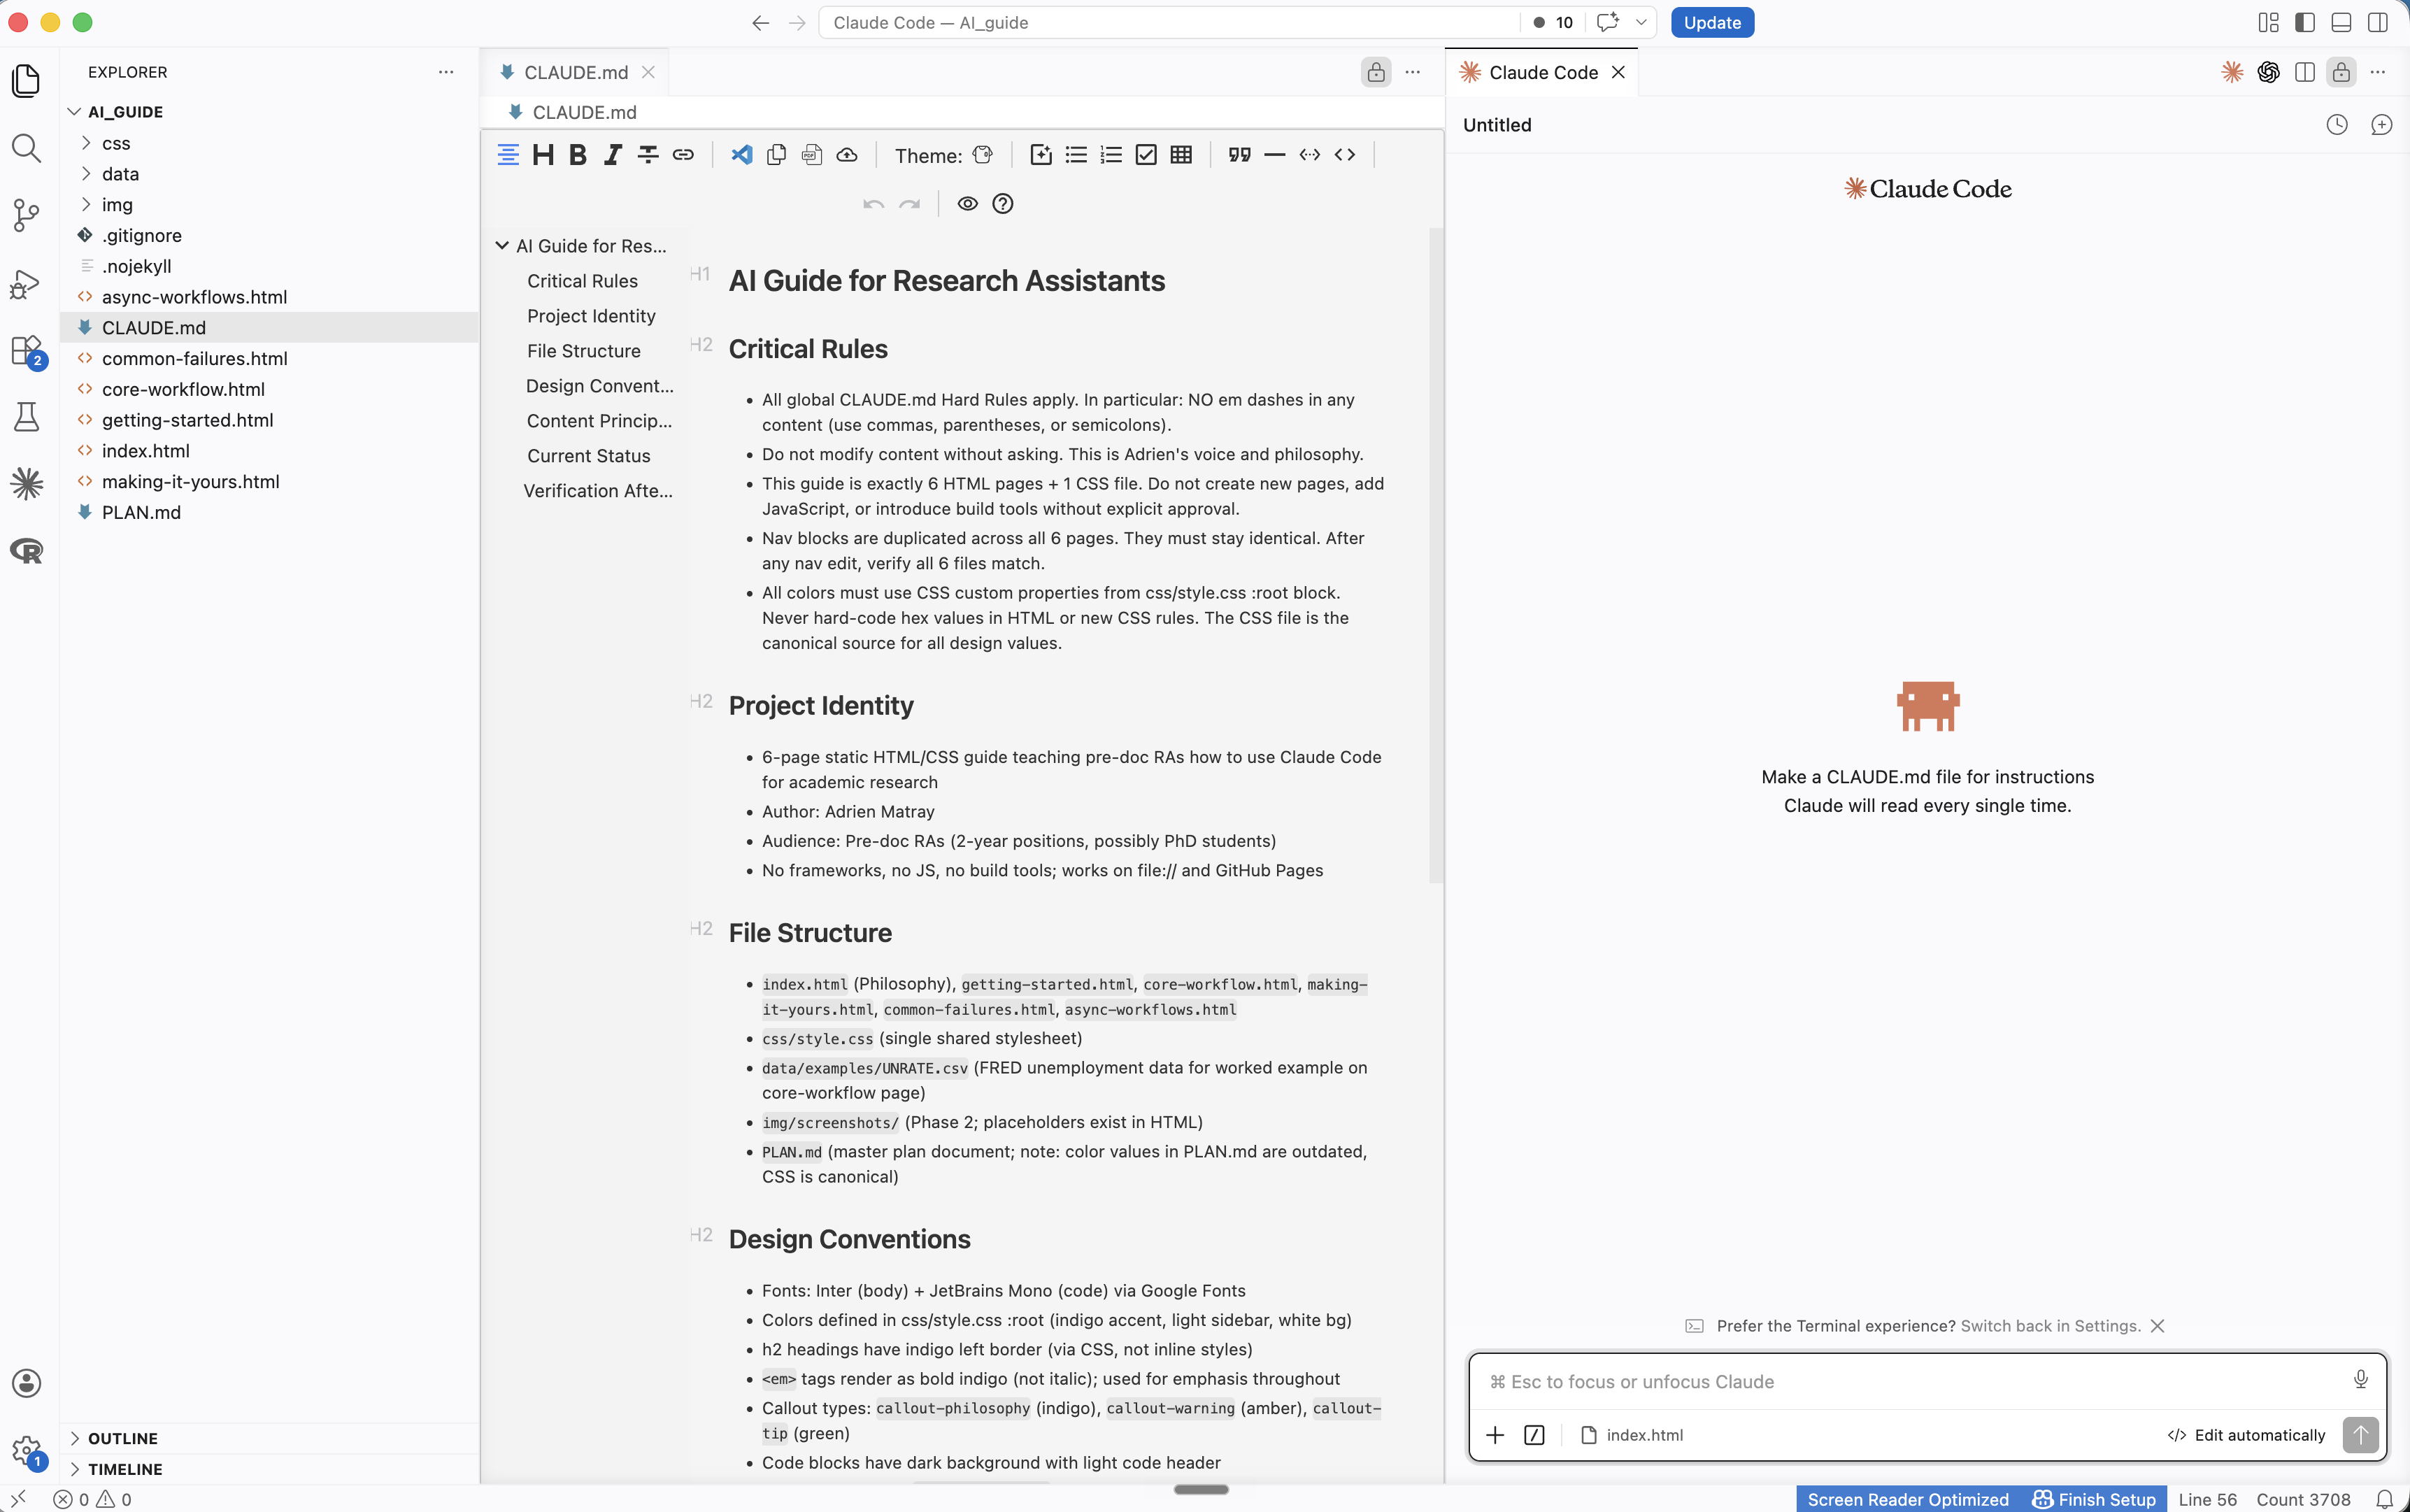Click the inline code dotted brackets icon

pyautogui.click(x=1310, y=155)
